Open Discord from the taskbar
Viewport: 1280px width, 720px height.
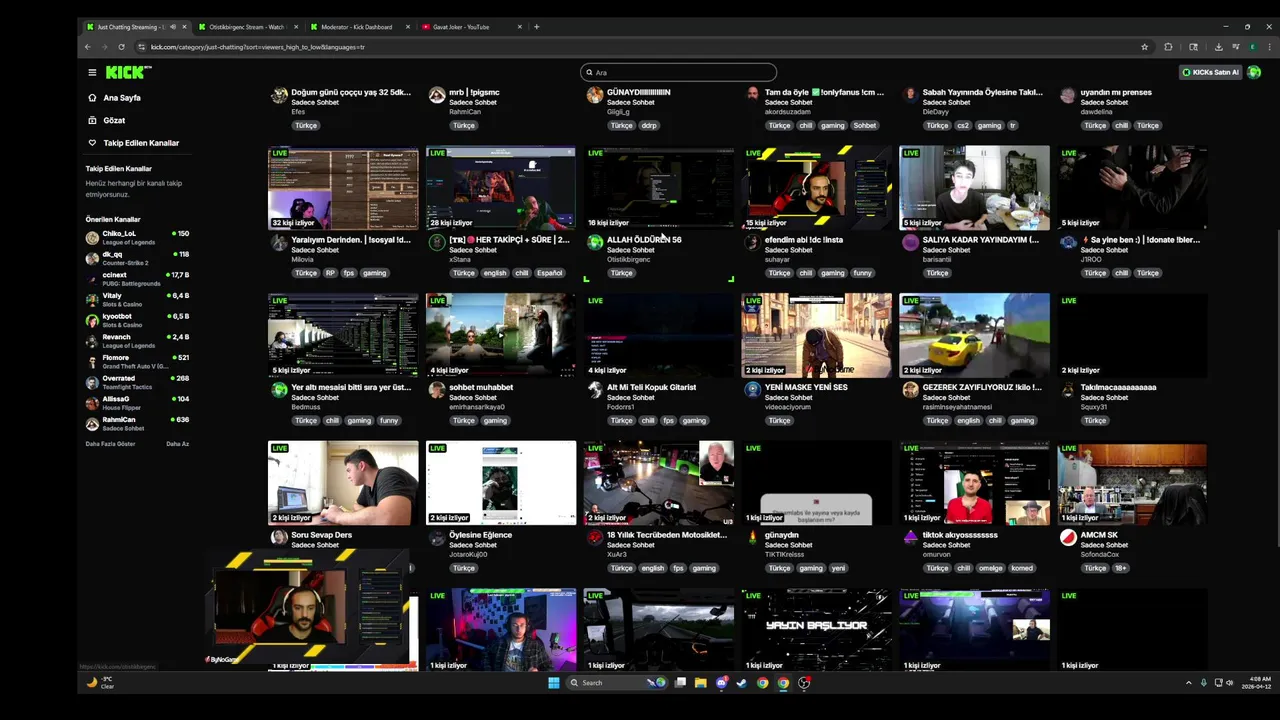coord(721,683)
